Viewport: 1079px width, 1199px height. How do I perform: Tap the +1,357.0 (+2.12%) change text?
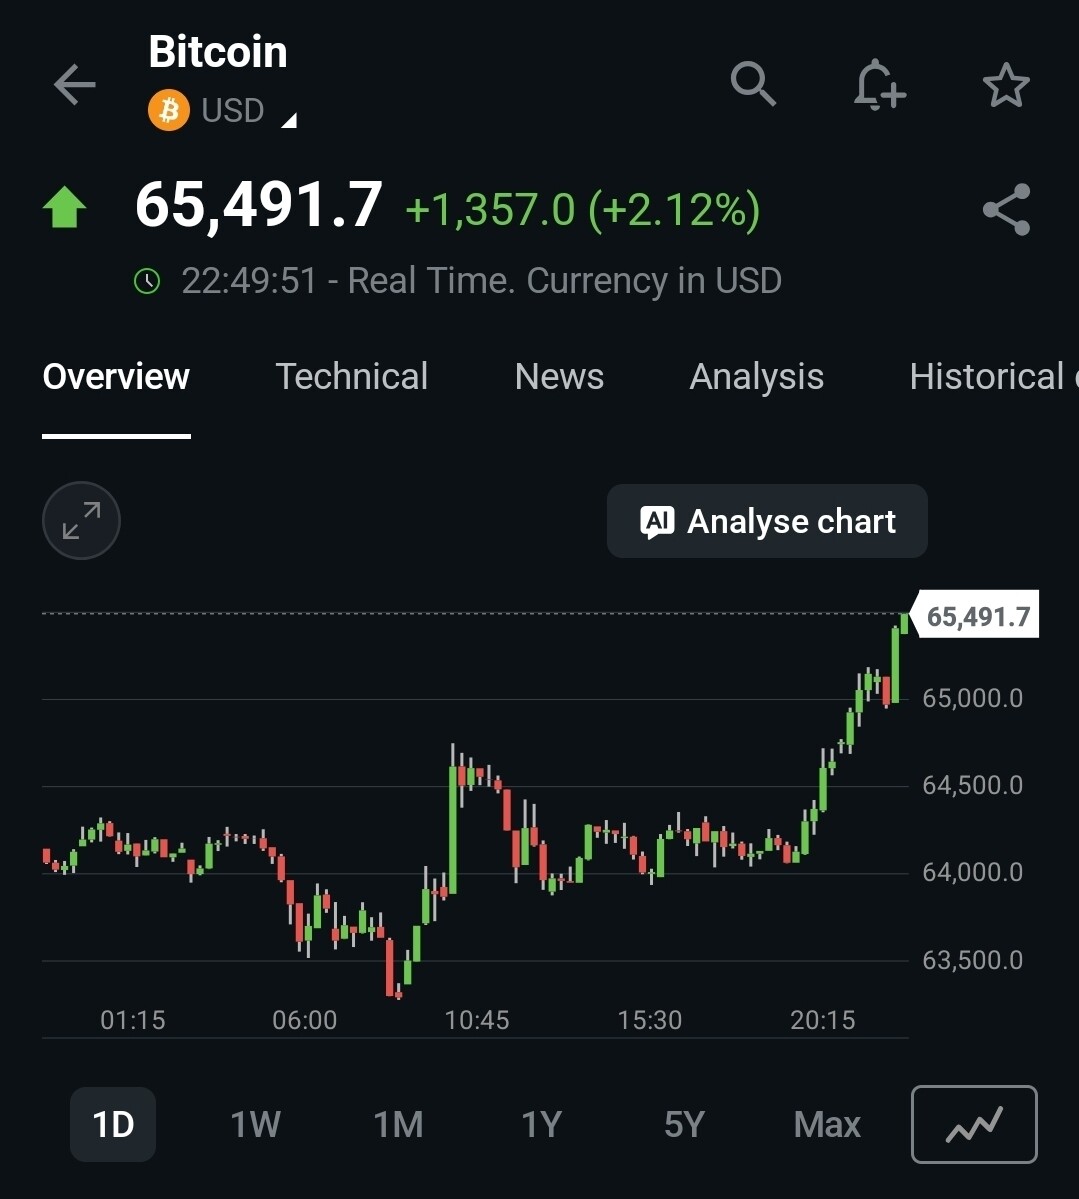(583, 210)
